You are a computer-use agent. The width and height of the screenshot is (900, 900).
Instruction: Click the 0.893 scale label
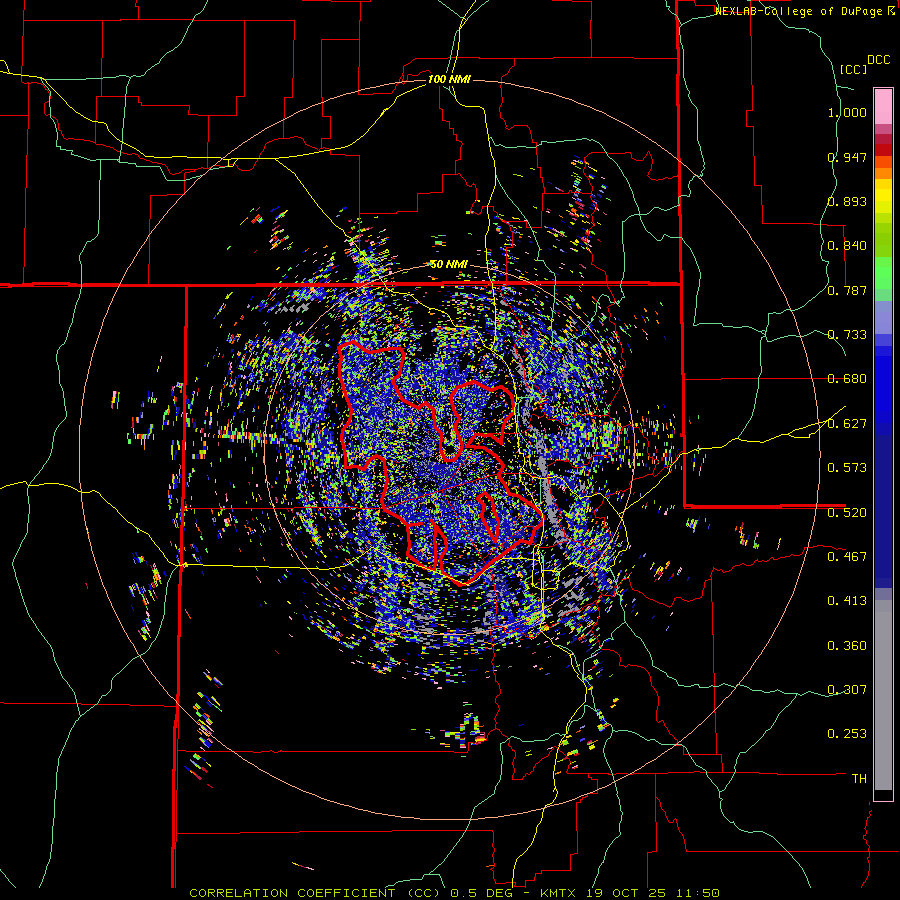click(x=847, y=201)
